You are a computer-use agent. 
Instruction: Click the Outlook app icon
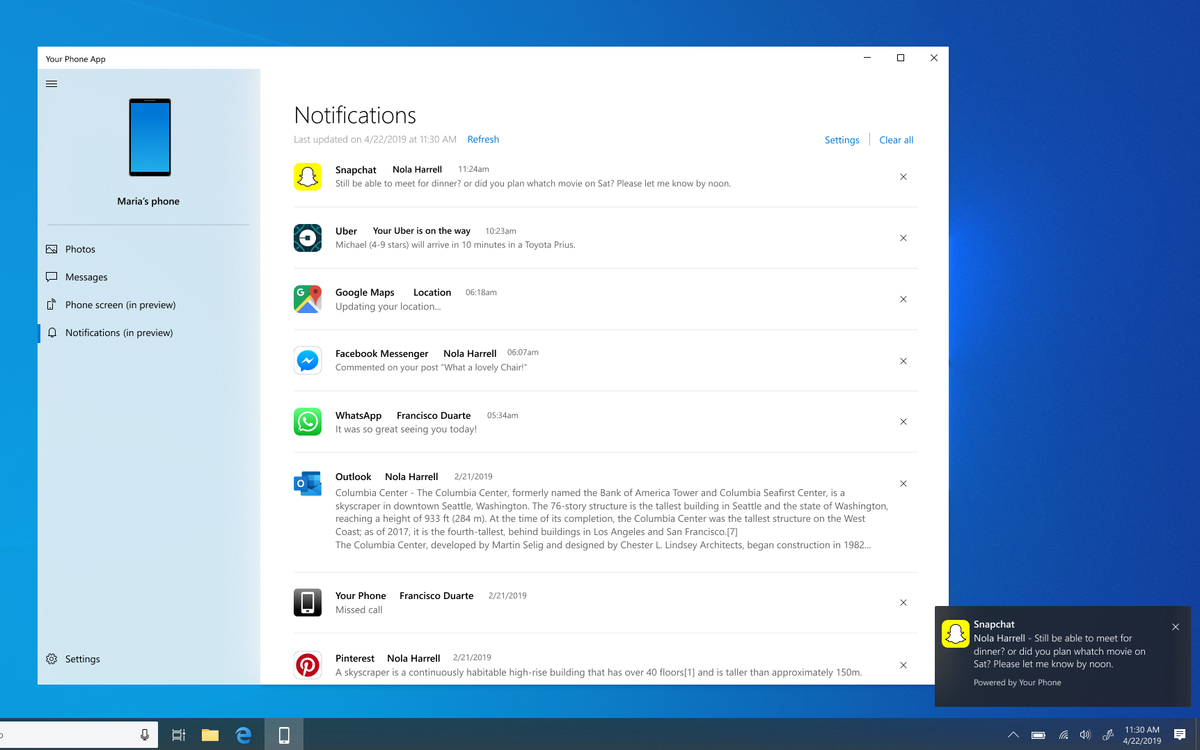coord(307,483)
